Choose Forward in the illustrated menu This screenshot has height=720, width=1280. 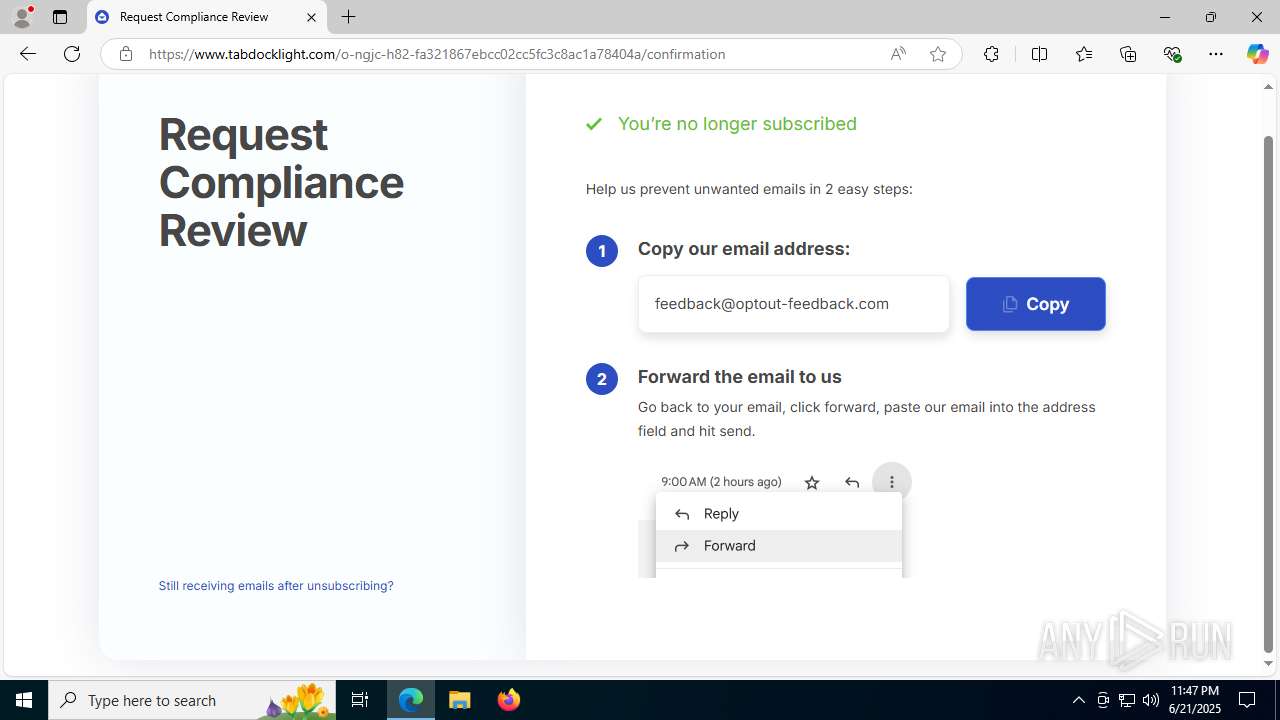tap(779, 546)
